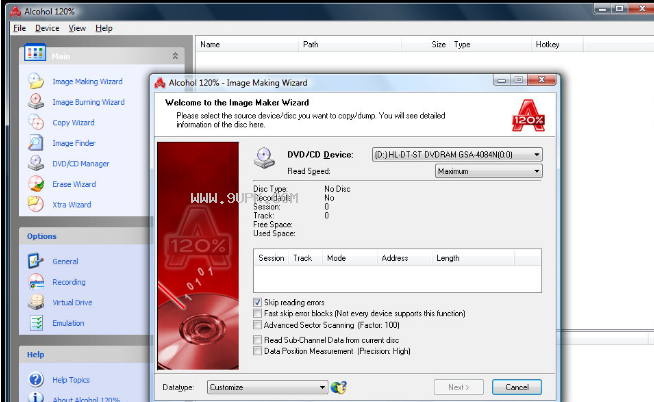Click the Image Making Wizard sidebar icon
Viewport: 654px width, 402px height.
point(36,81)
